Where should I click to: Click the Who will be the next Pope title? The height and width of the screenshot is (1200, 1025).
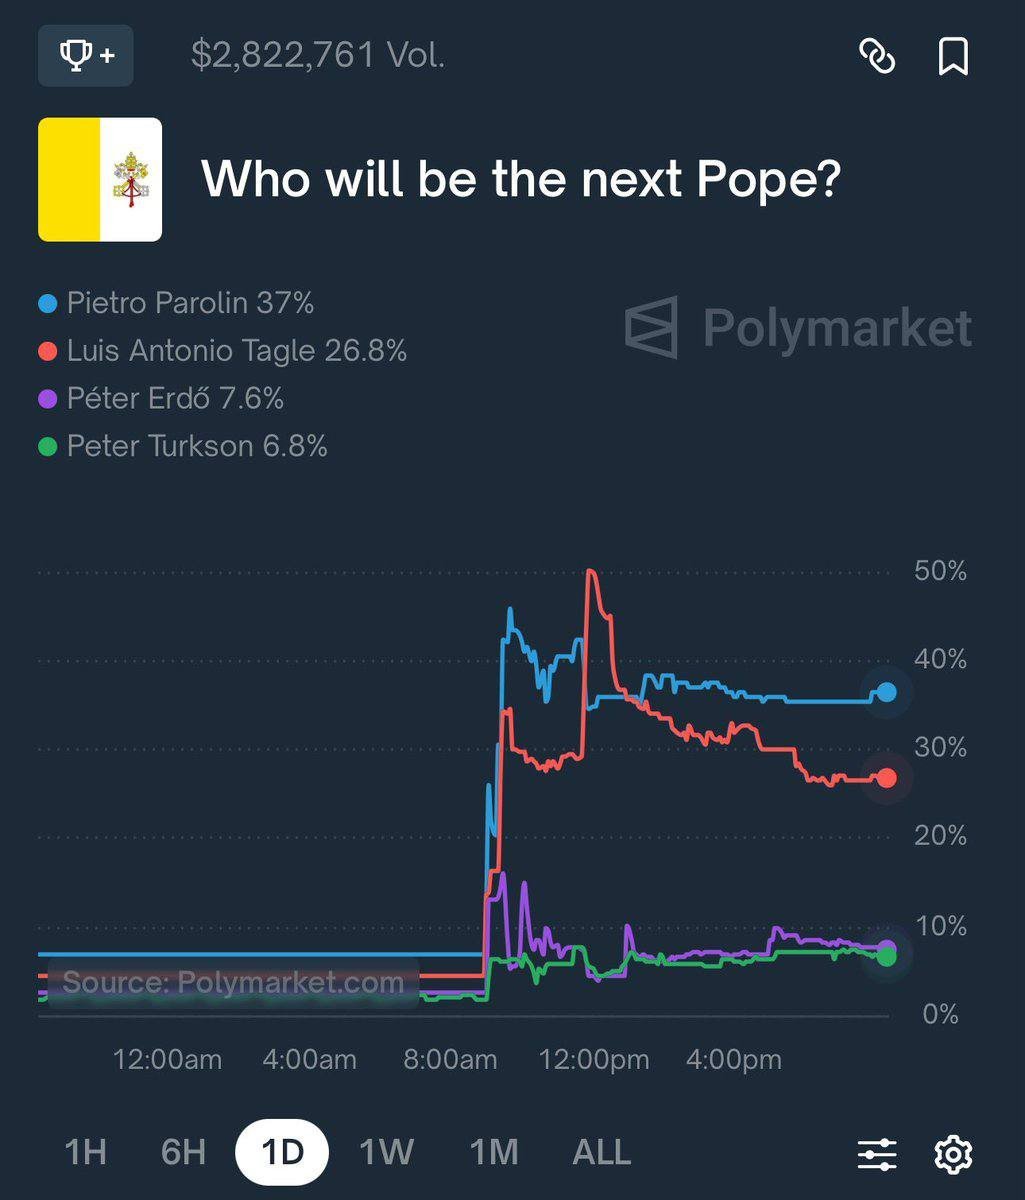pyautogui.click(x=520, y=180)
